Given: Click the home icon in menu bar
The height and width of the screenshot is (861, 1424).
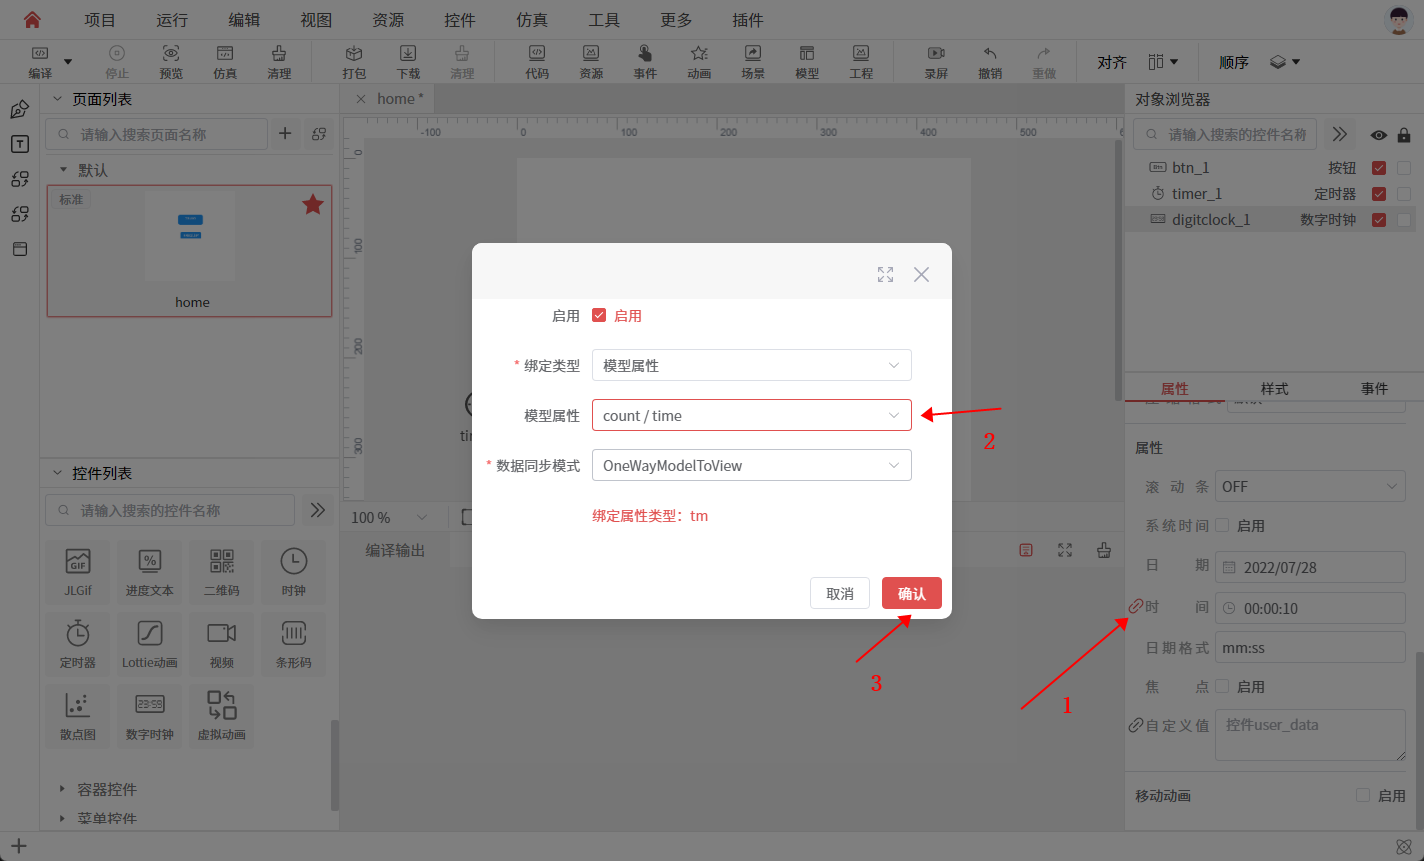Looking at the screenshot, I should pyautogui.click(x=32, y=20).
